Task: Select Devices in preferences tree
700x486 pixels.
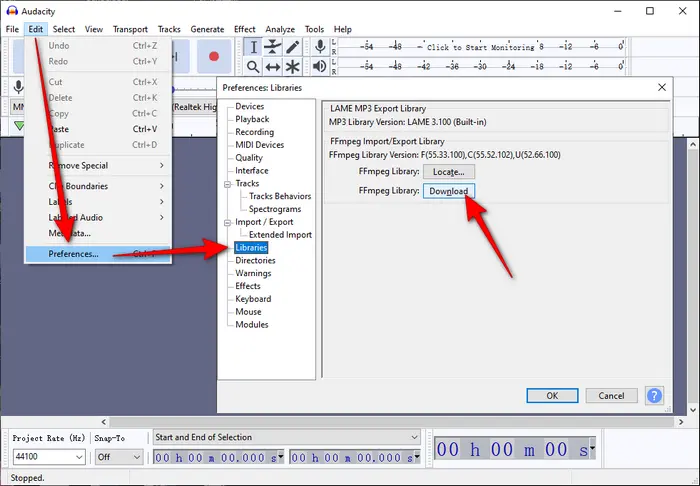Action: pyautogui.click(x=250, y=106)
